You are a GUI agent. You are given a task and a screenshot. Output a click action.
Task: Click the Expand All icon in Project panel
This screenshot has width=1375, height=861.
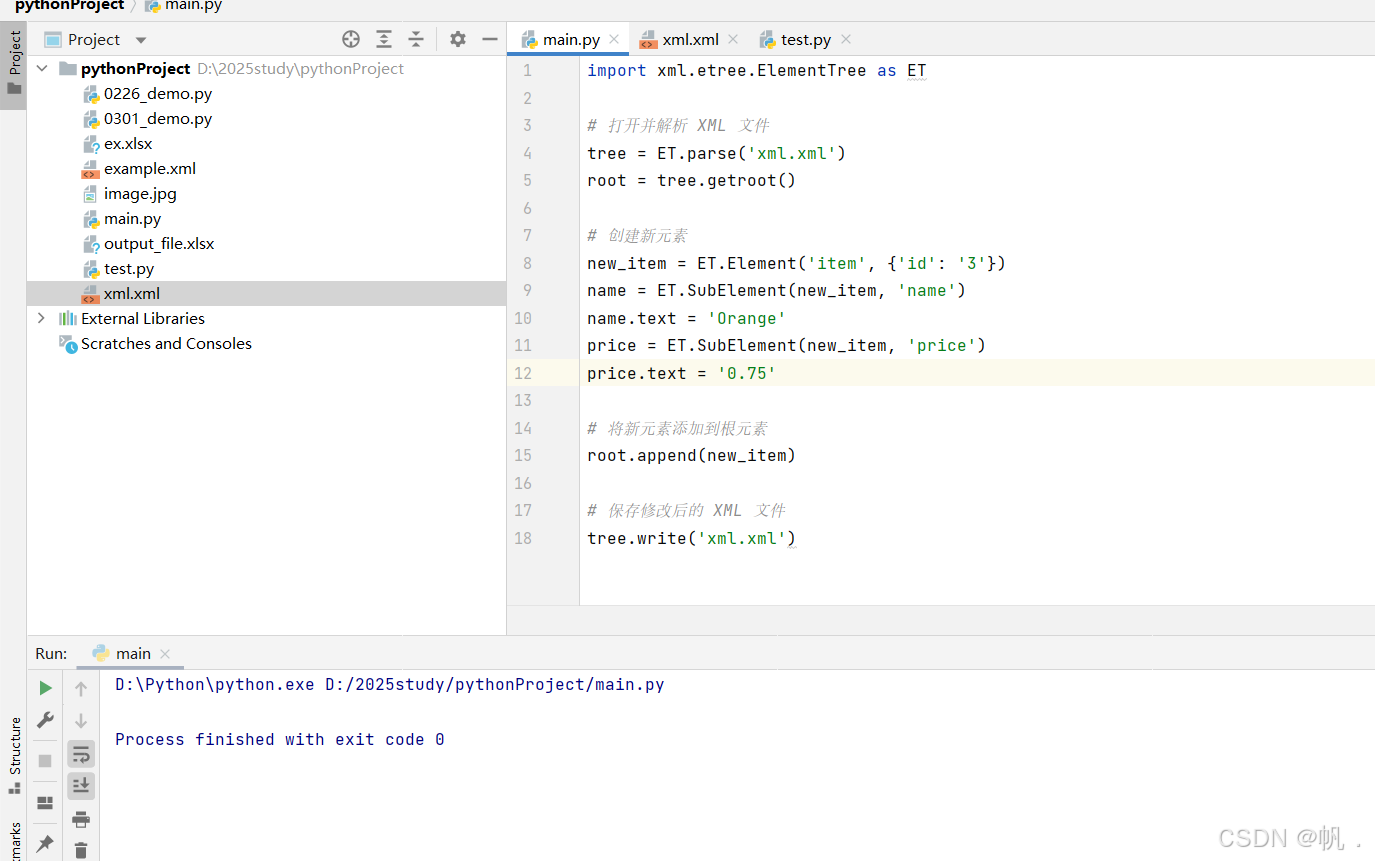[384, 39]
